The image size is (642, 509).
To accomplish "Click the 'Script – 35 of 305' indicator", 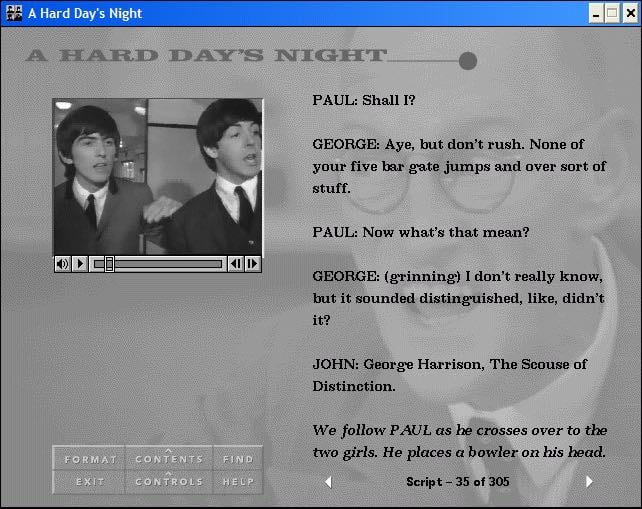I will (x=458, y=482).
